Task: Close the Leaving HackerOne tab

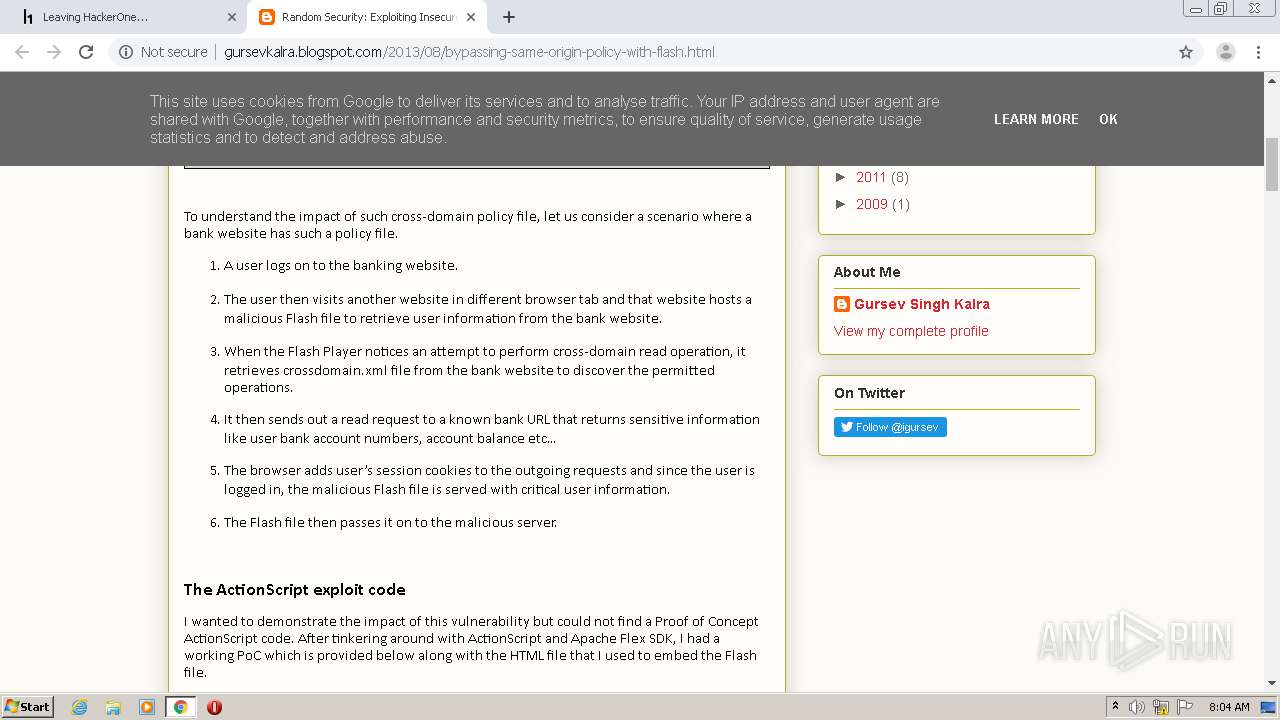Action: coord(231,17)
